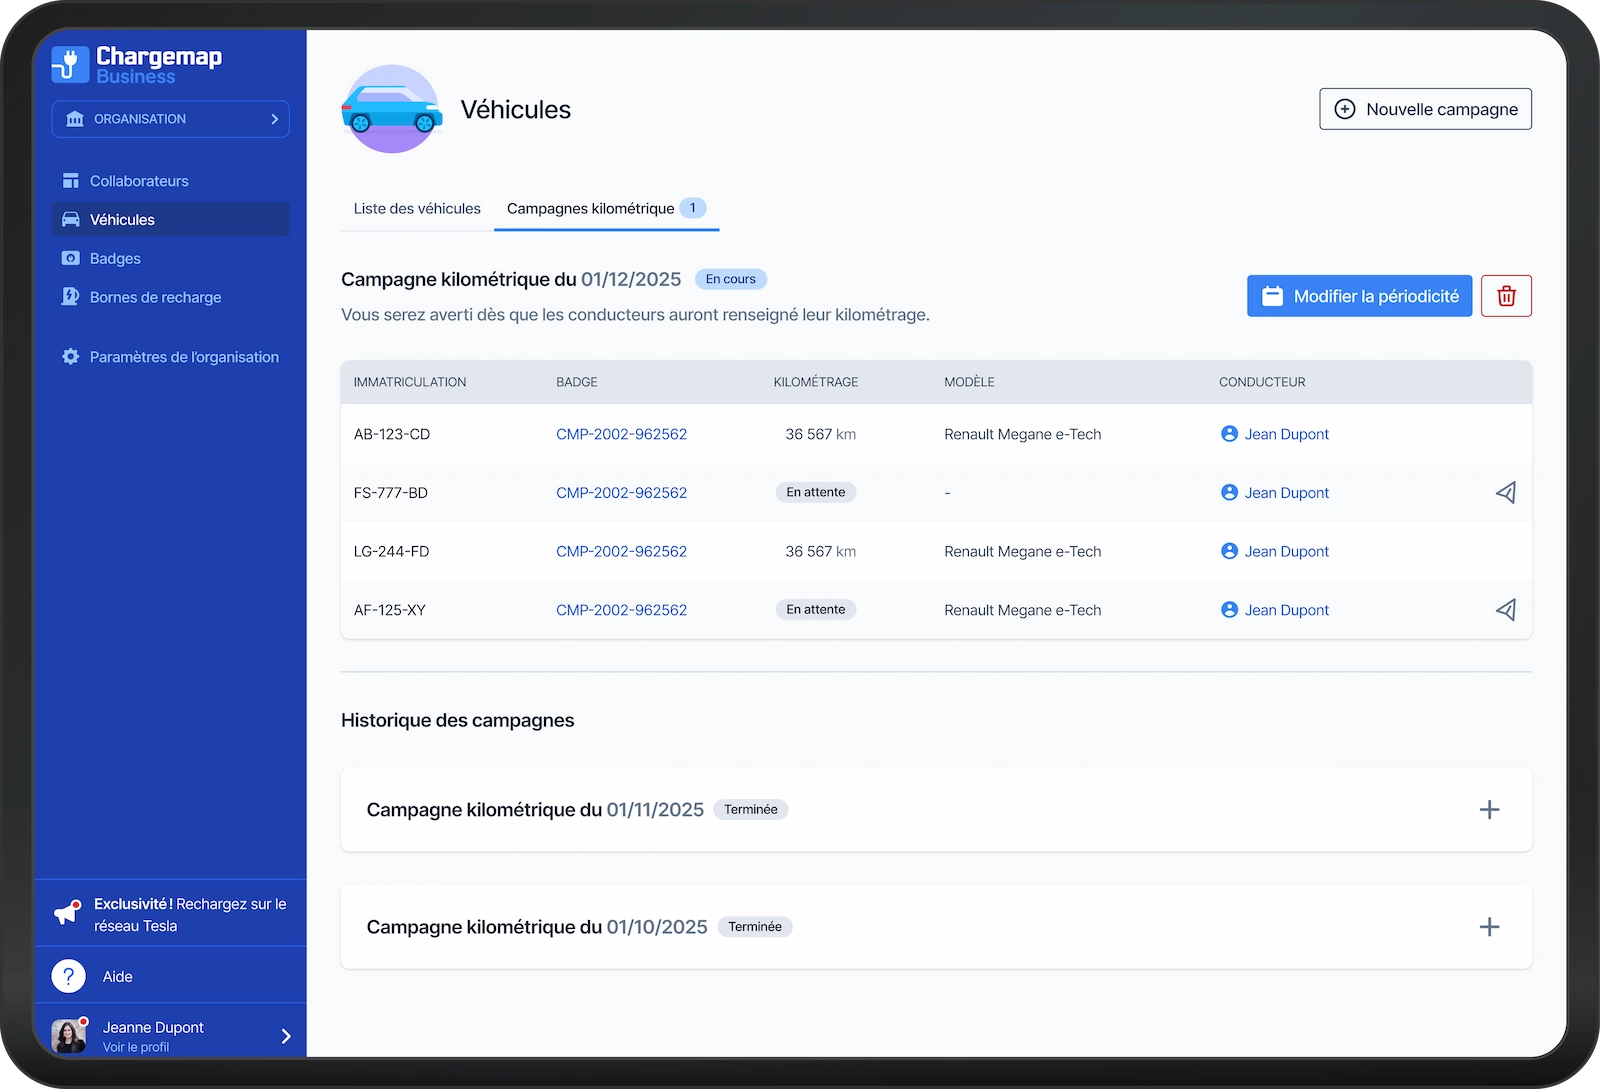
Task: Click the MODÈLE column header
Action: (x=969, y=382)
